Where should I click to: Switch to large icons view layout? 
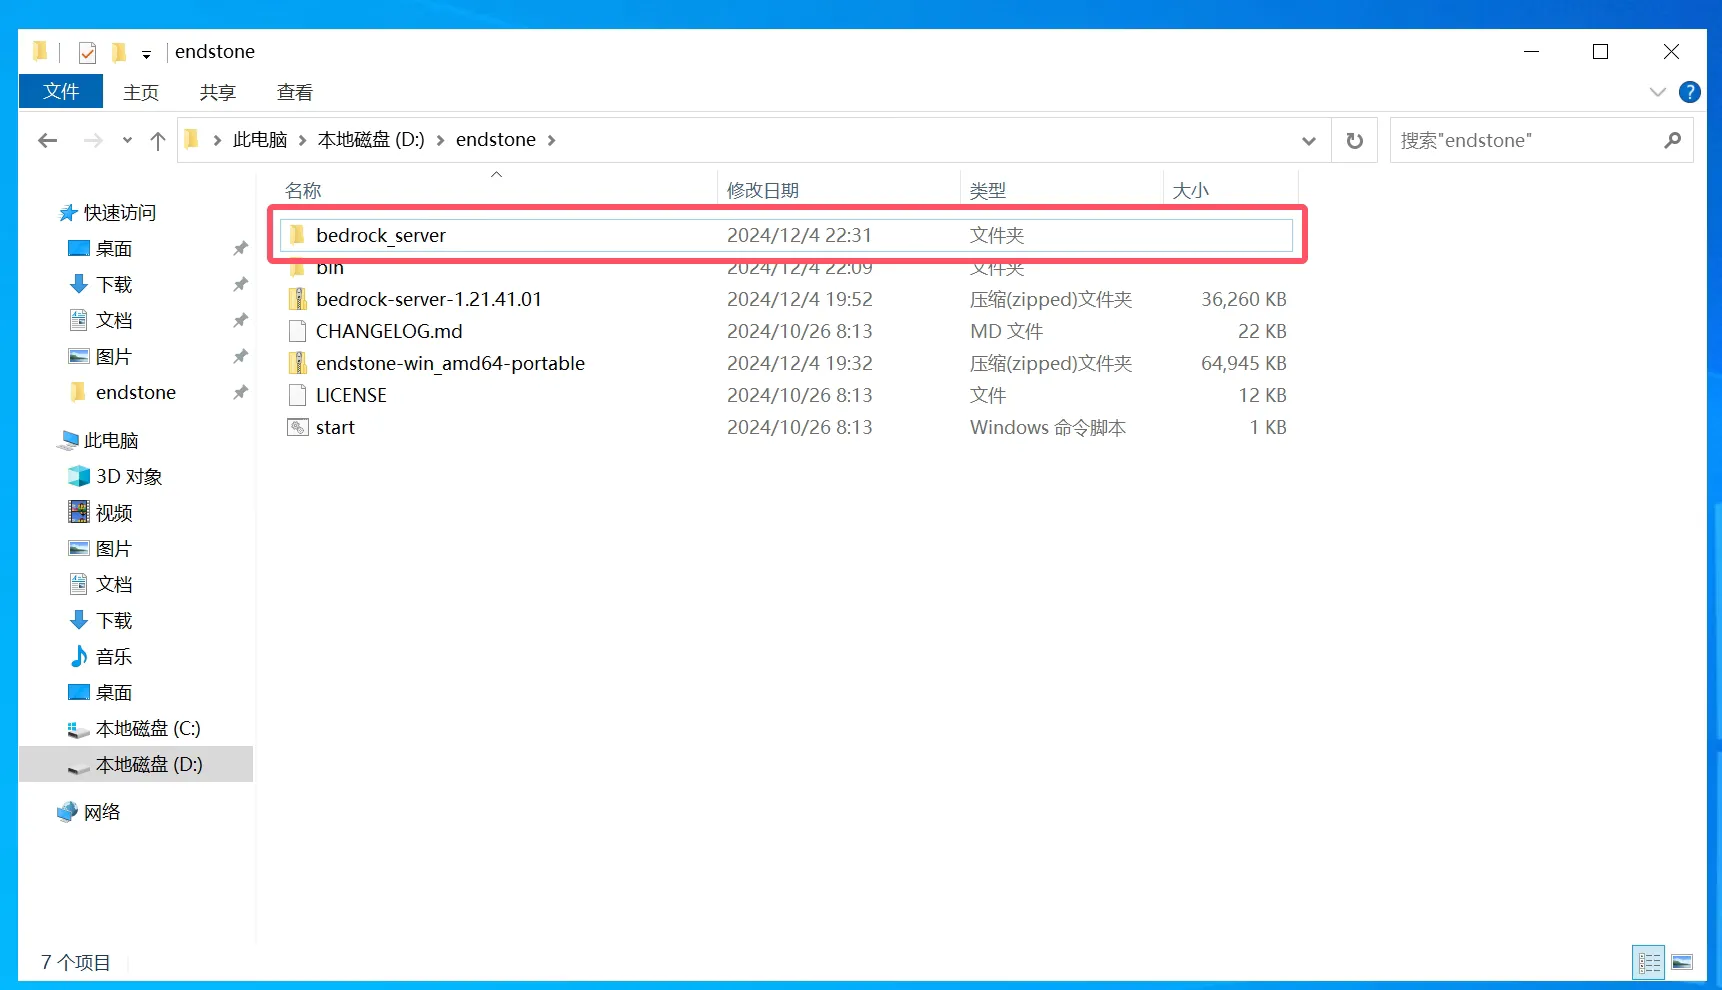tap(1682, 962)
